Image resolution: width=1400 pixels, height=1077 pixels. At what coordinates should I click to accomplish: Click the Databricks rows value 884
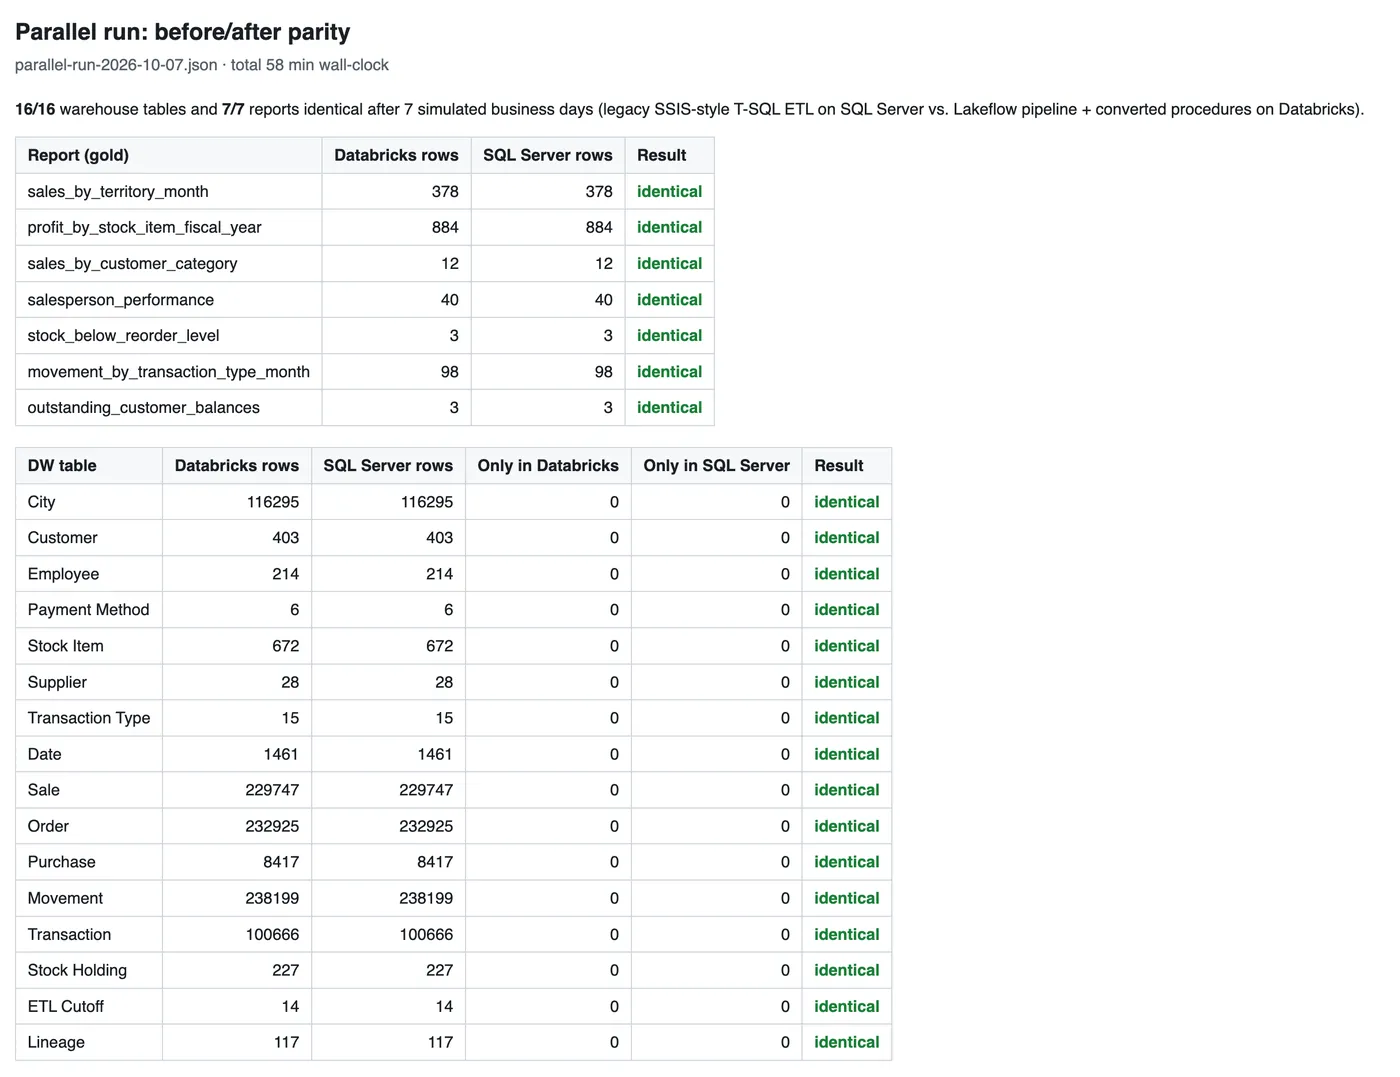point(445,227)
